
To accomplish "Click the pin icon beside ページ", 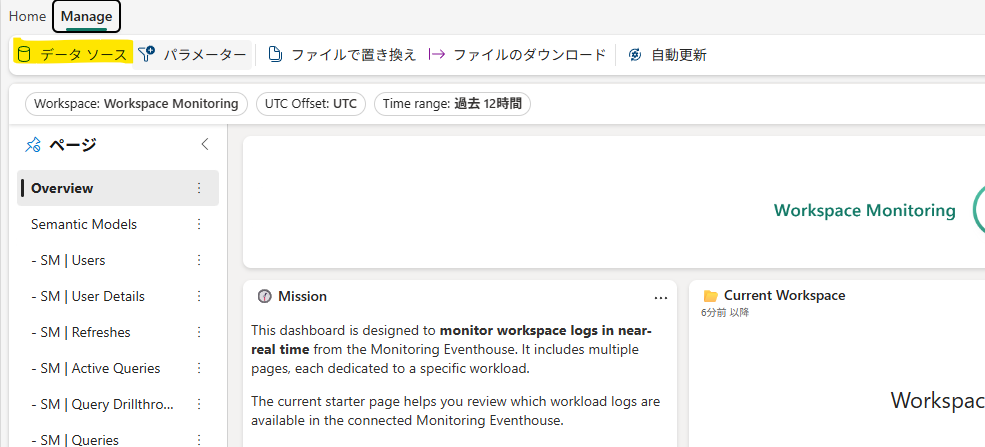I will (x=32, y=145).
